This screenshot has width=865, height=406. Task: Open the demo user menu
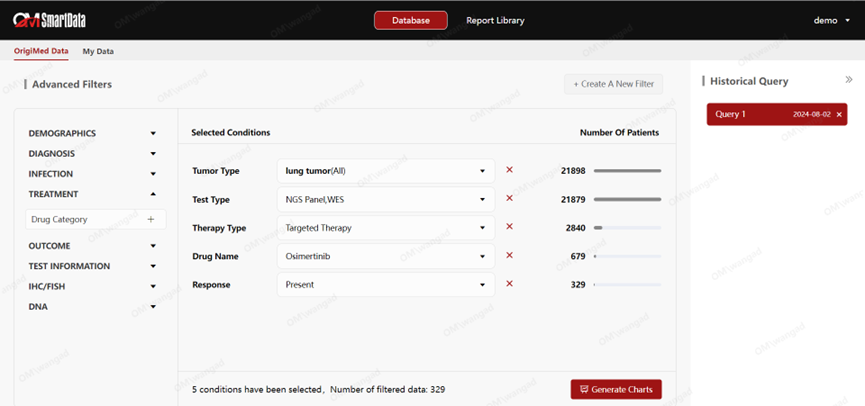tap(831, 20)
